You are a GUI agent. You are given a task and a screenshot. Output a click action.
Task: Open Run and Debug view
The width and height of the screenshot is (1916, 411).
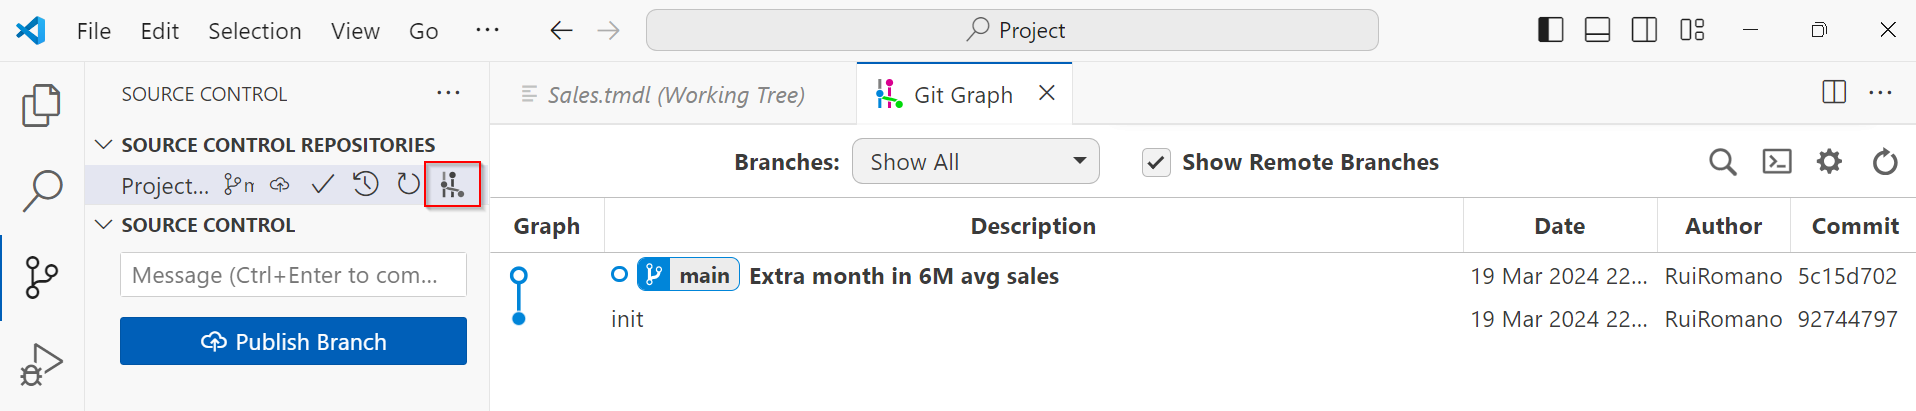click(41, 364)
